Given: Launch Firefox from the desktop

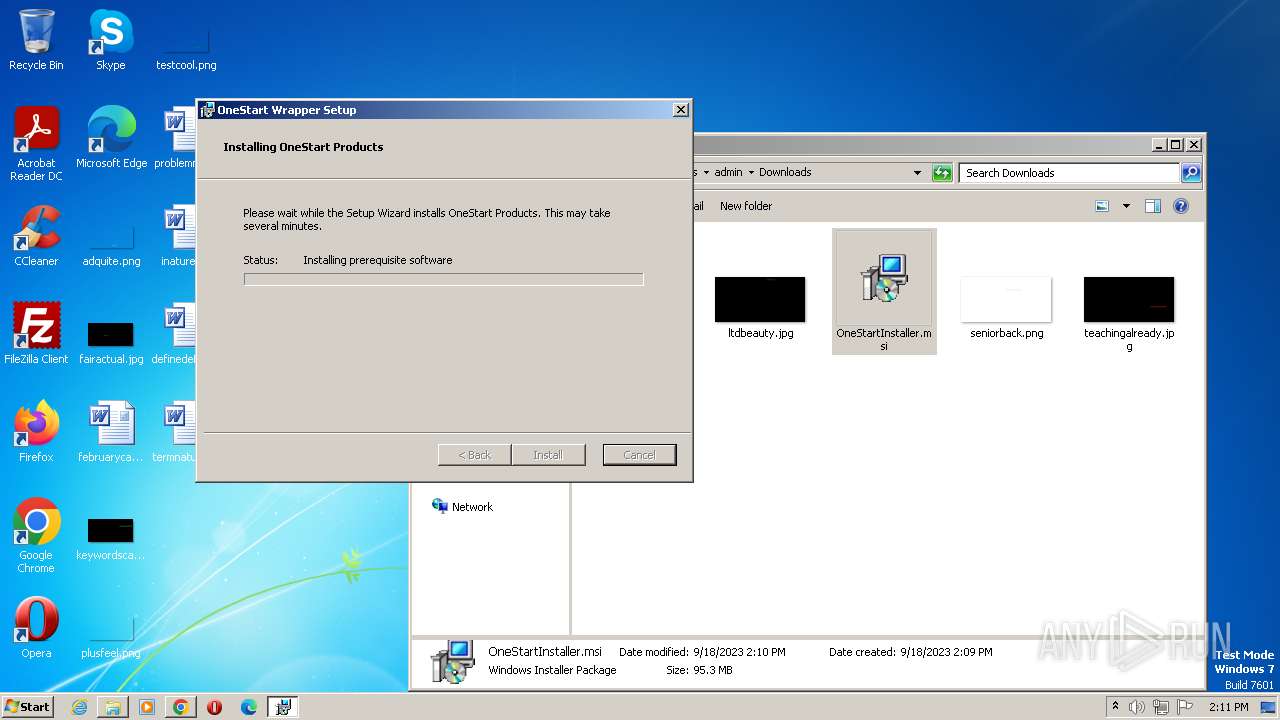Looking at the screenshot, I should pos(36,431).
